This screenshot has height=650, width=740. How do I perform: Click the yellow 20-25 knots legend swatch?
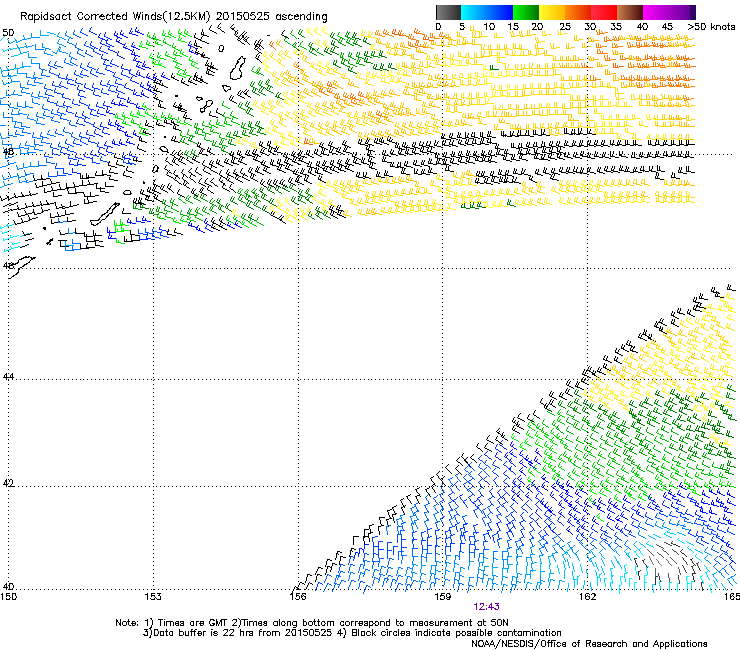point(552,12)
